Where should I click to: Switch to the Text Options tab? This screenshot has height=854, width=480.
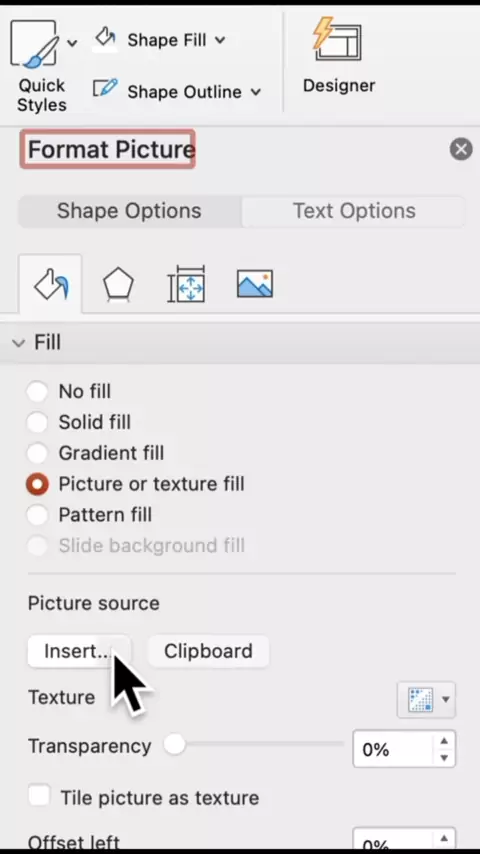pos(354,211)
